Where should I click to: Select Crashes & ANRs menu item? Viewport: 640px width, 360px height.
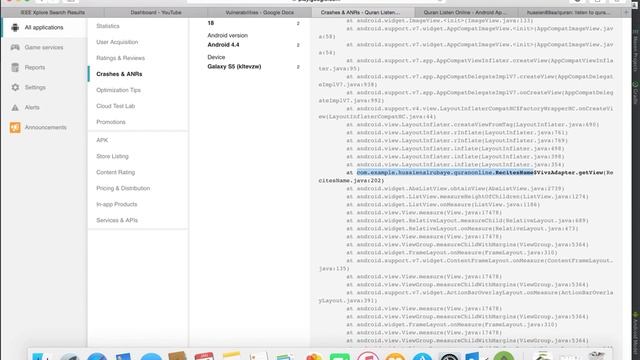tap(119, 74)
